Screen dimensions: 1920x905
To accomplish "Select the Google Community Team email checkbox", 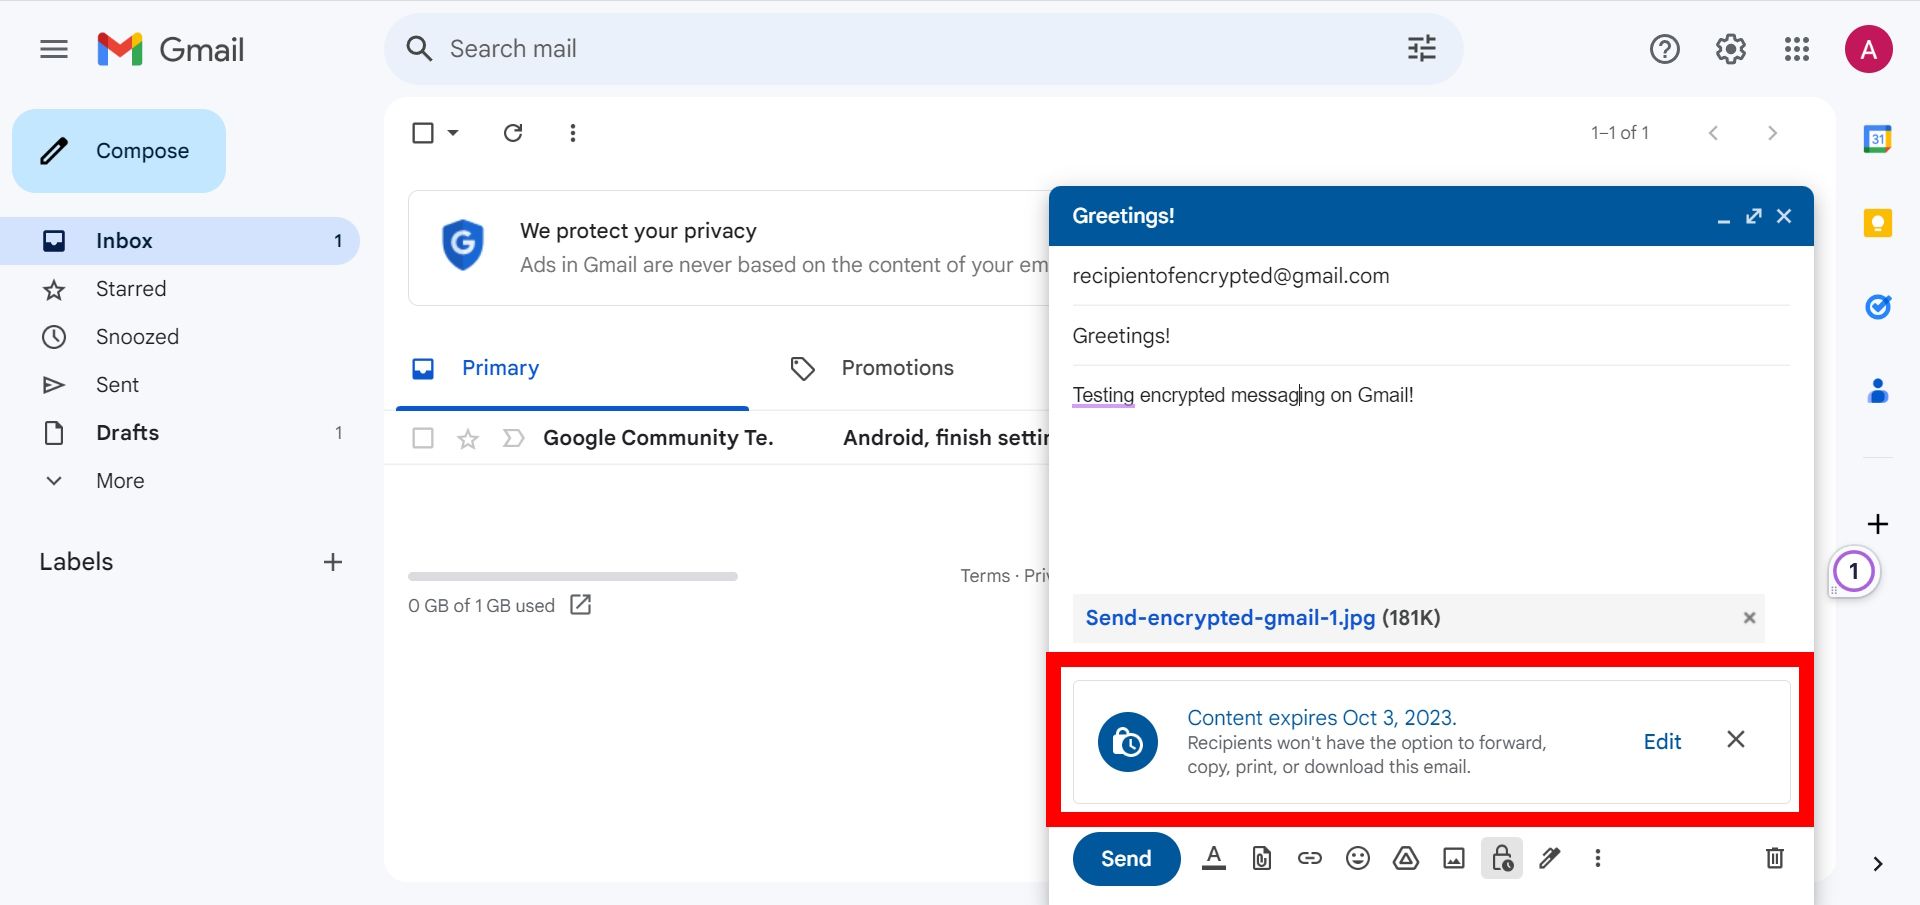I will [x=423, y=438].
